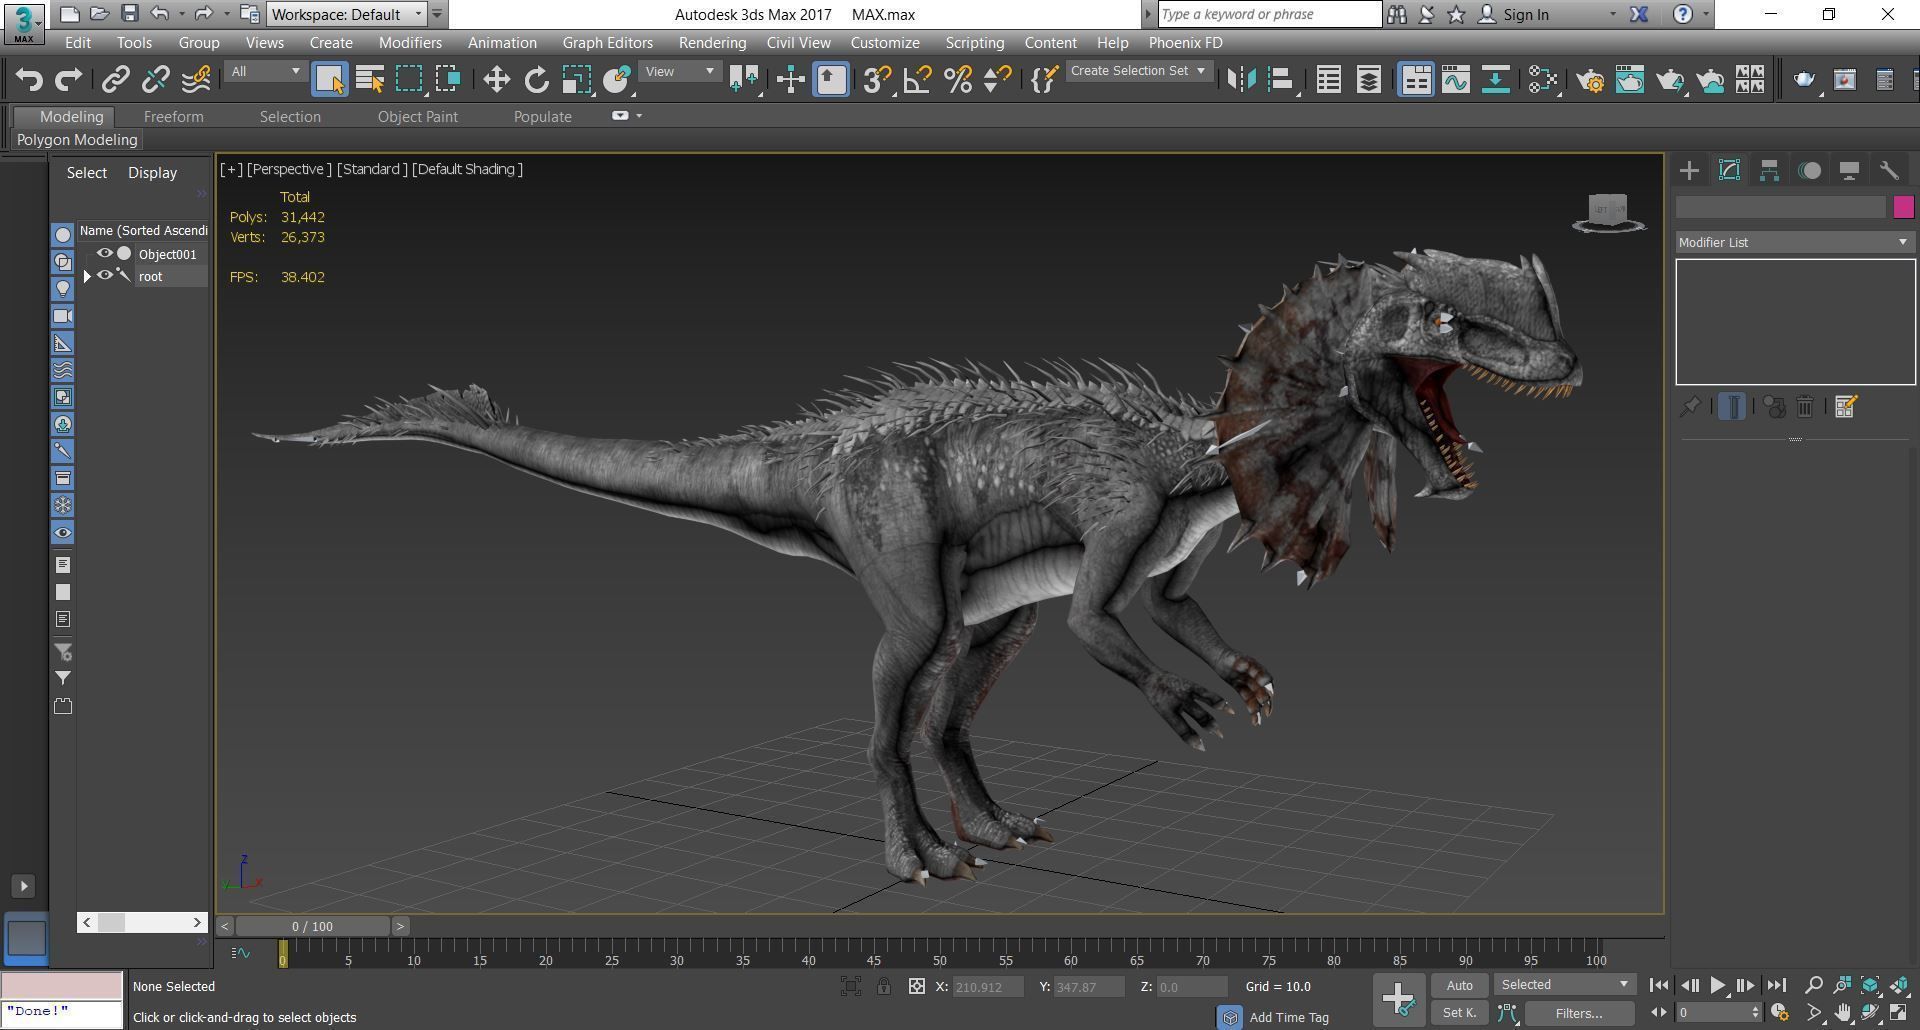This screenshot has height=1030, width=1920.
Task: Toggle the 3D Snaps button
Action: click(877, 79)
